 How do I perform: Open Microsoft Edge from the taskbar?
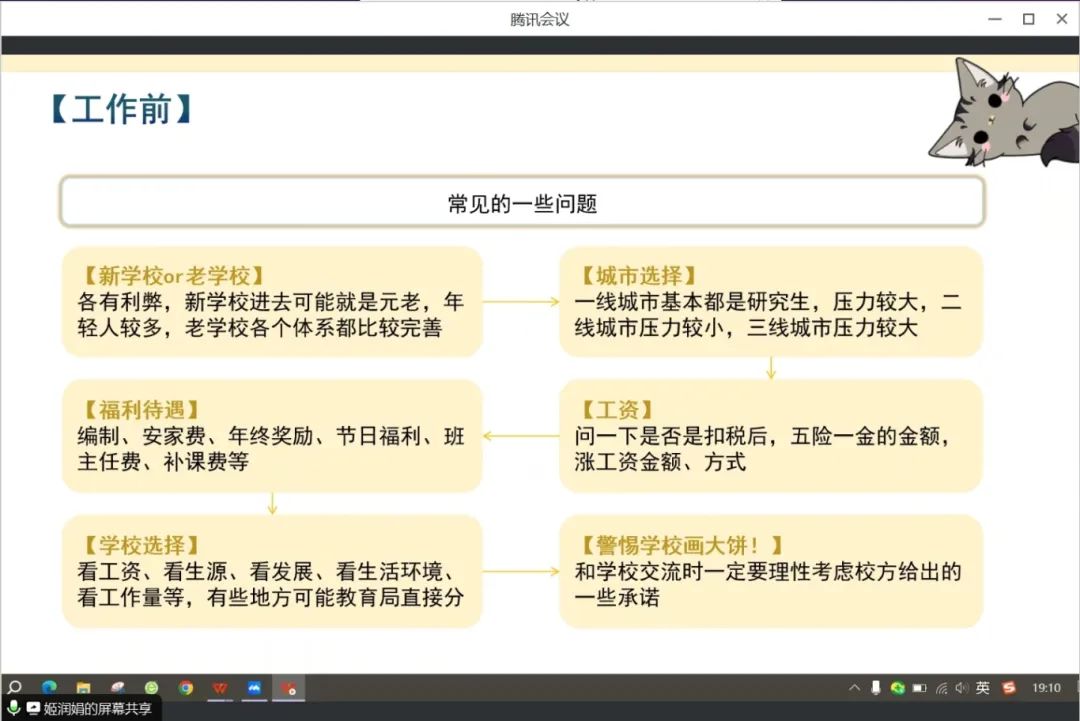click(x=49, y=688)
